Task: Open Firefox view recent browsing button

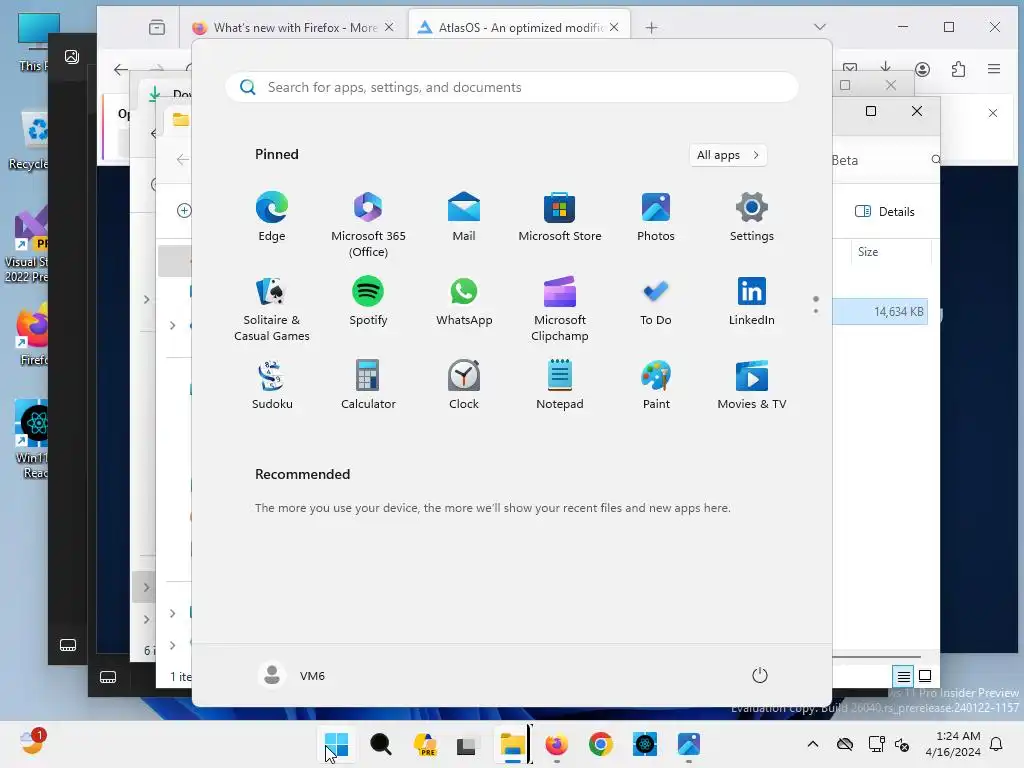Action: pos(157,27)
